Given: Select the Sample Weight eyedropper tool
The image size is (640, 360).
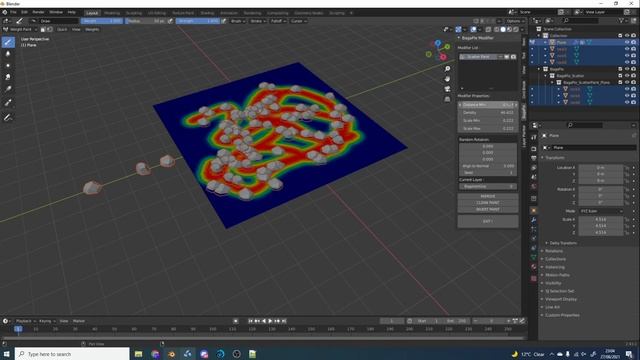Looking at the screenshot, I should [x=8, y=102].
